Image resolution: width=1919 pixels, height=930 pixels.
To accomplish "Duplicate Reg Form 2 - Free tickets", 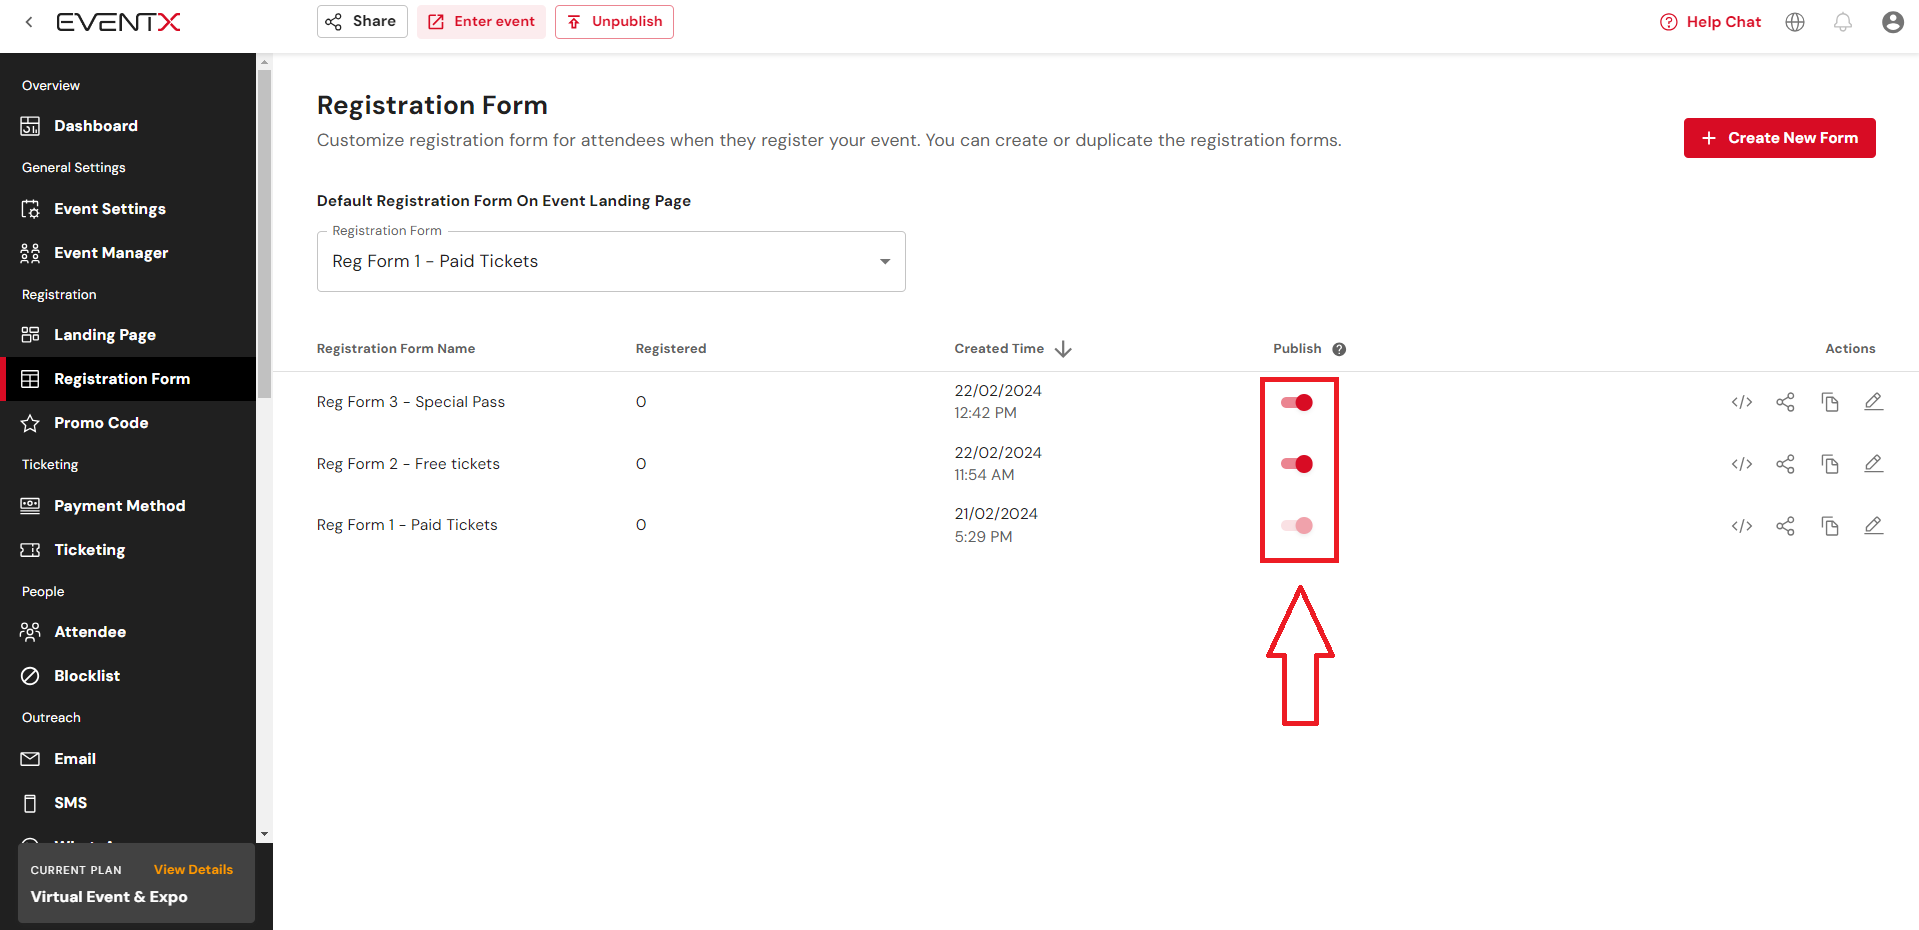I will [x=1830, y=464].
